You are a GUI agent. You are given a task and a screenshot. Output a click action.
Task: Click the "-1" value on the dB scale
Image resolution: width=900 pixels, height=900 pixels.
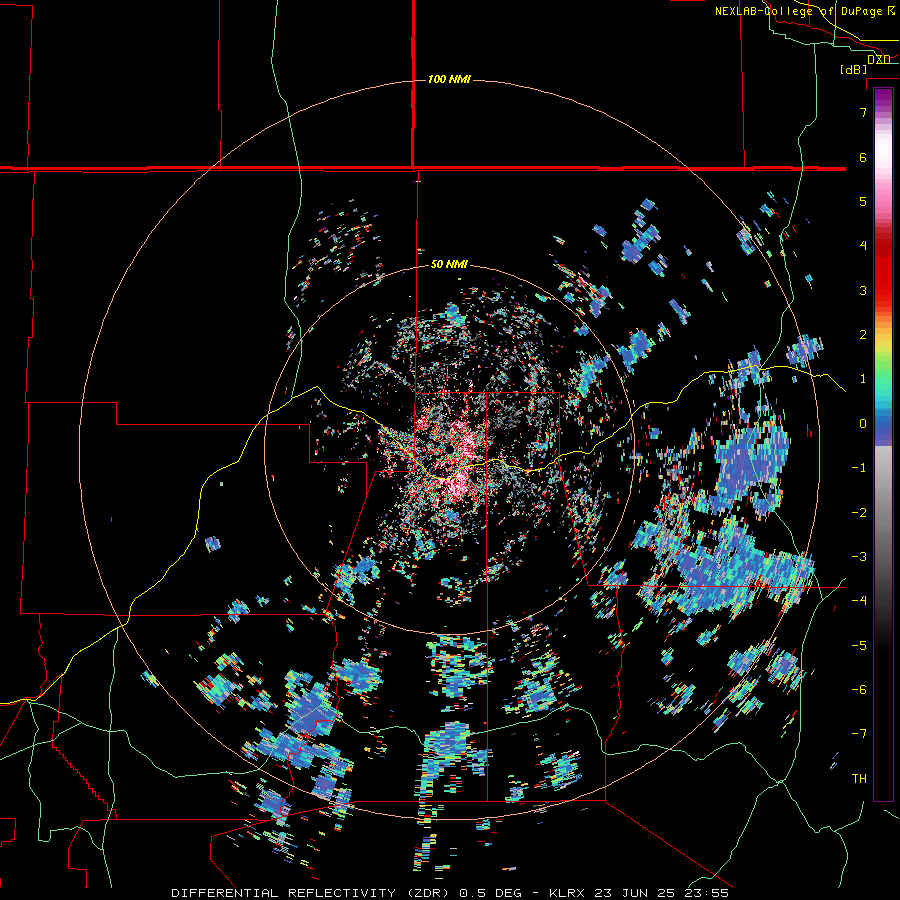(x=859, y=468)
